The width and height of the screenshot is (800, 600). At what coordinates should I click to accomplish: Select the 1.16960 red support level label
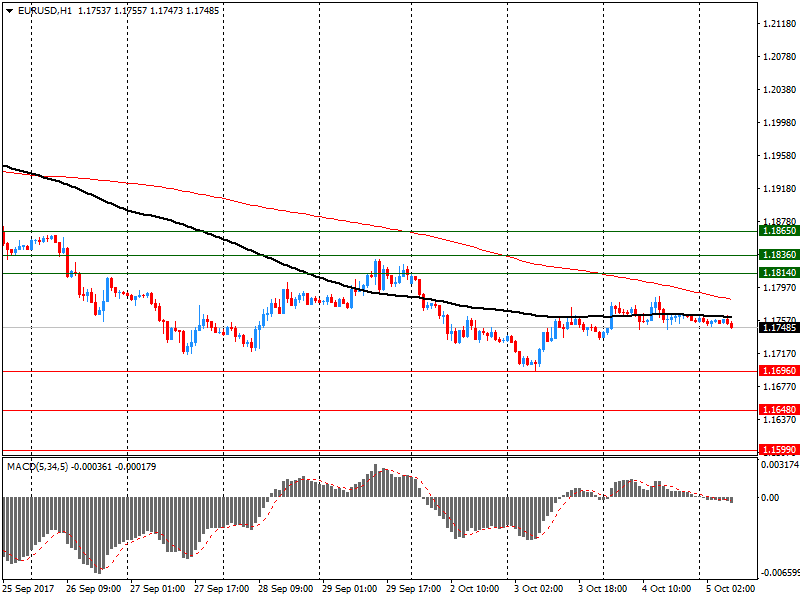click(x=779, y=371)
